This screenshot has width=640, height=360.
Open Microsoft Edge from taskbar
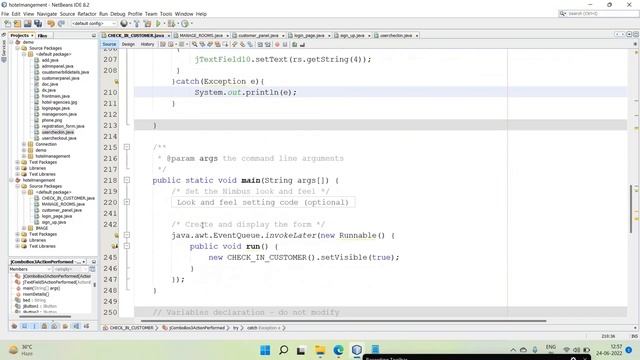click(338, 350)
